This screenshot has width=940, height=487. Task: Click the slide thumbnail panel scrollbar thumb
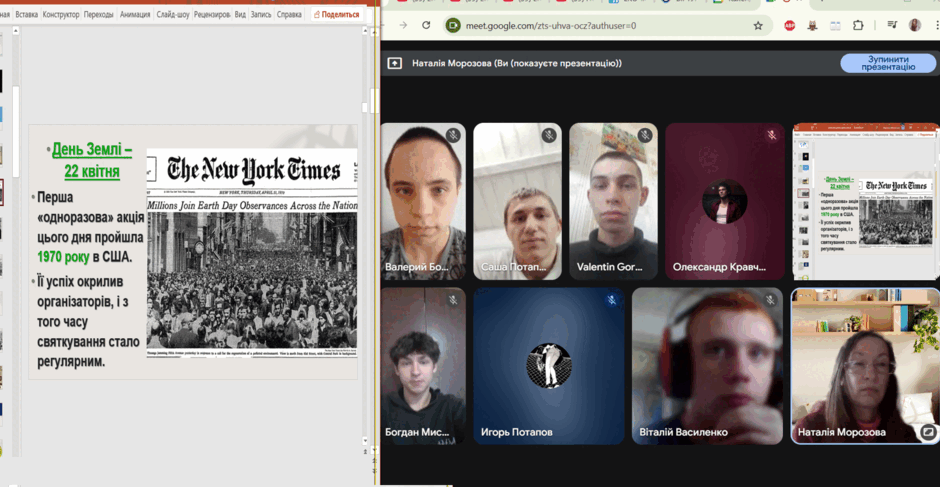(16, 131)
